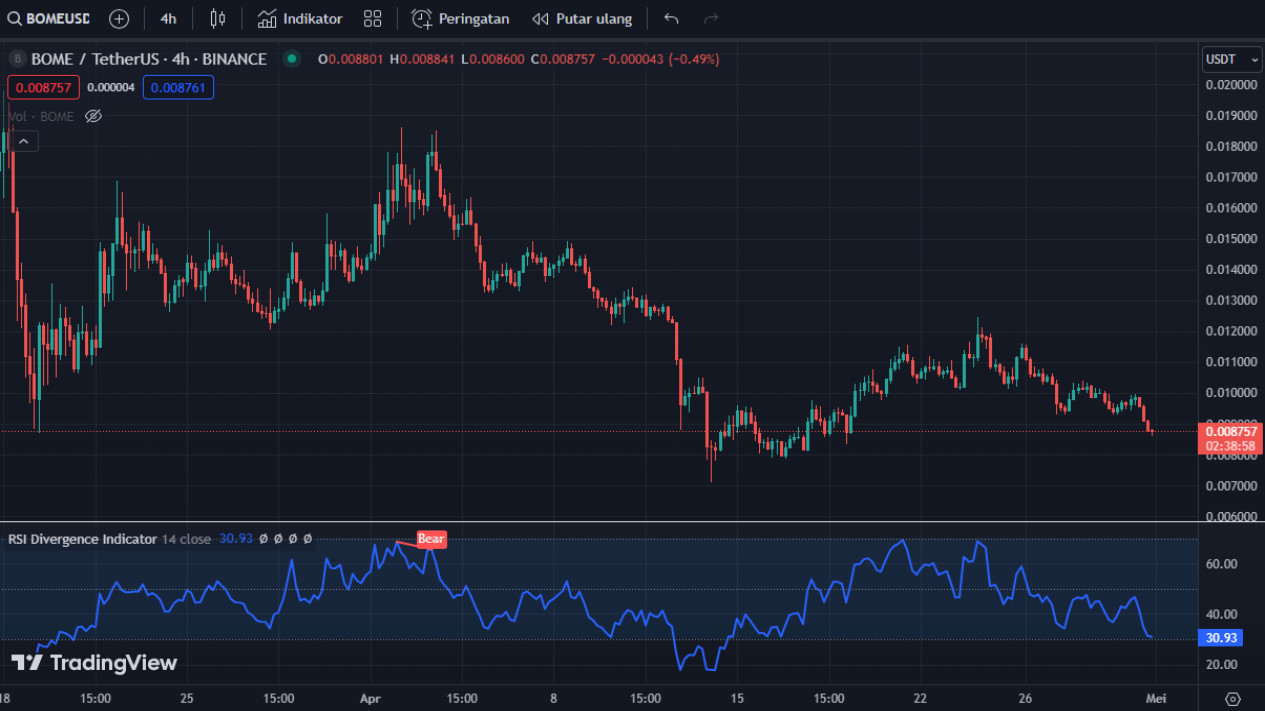Click the 22 date label on the time axis
The width and height of the screenshot is (1265, 711).
pyautogui.click(x=921, y=698)
